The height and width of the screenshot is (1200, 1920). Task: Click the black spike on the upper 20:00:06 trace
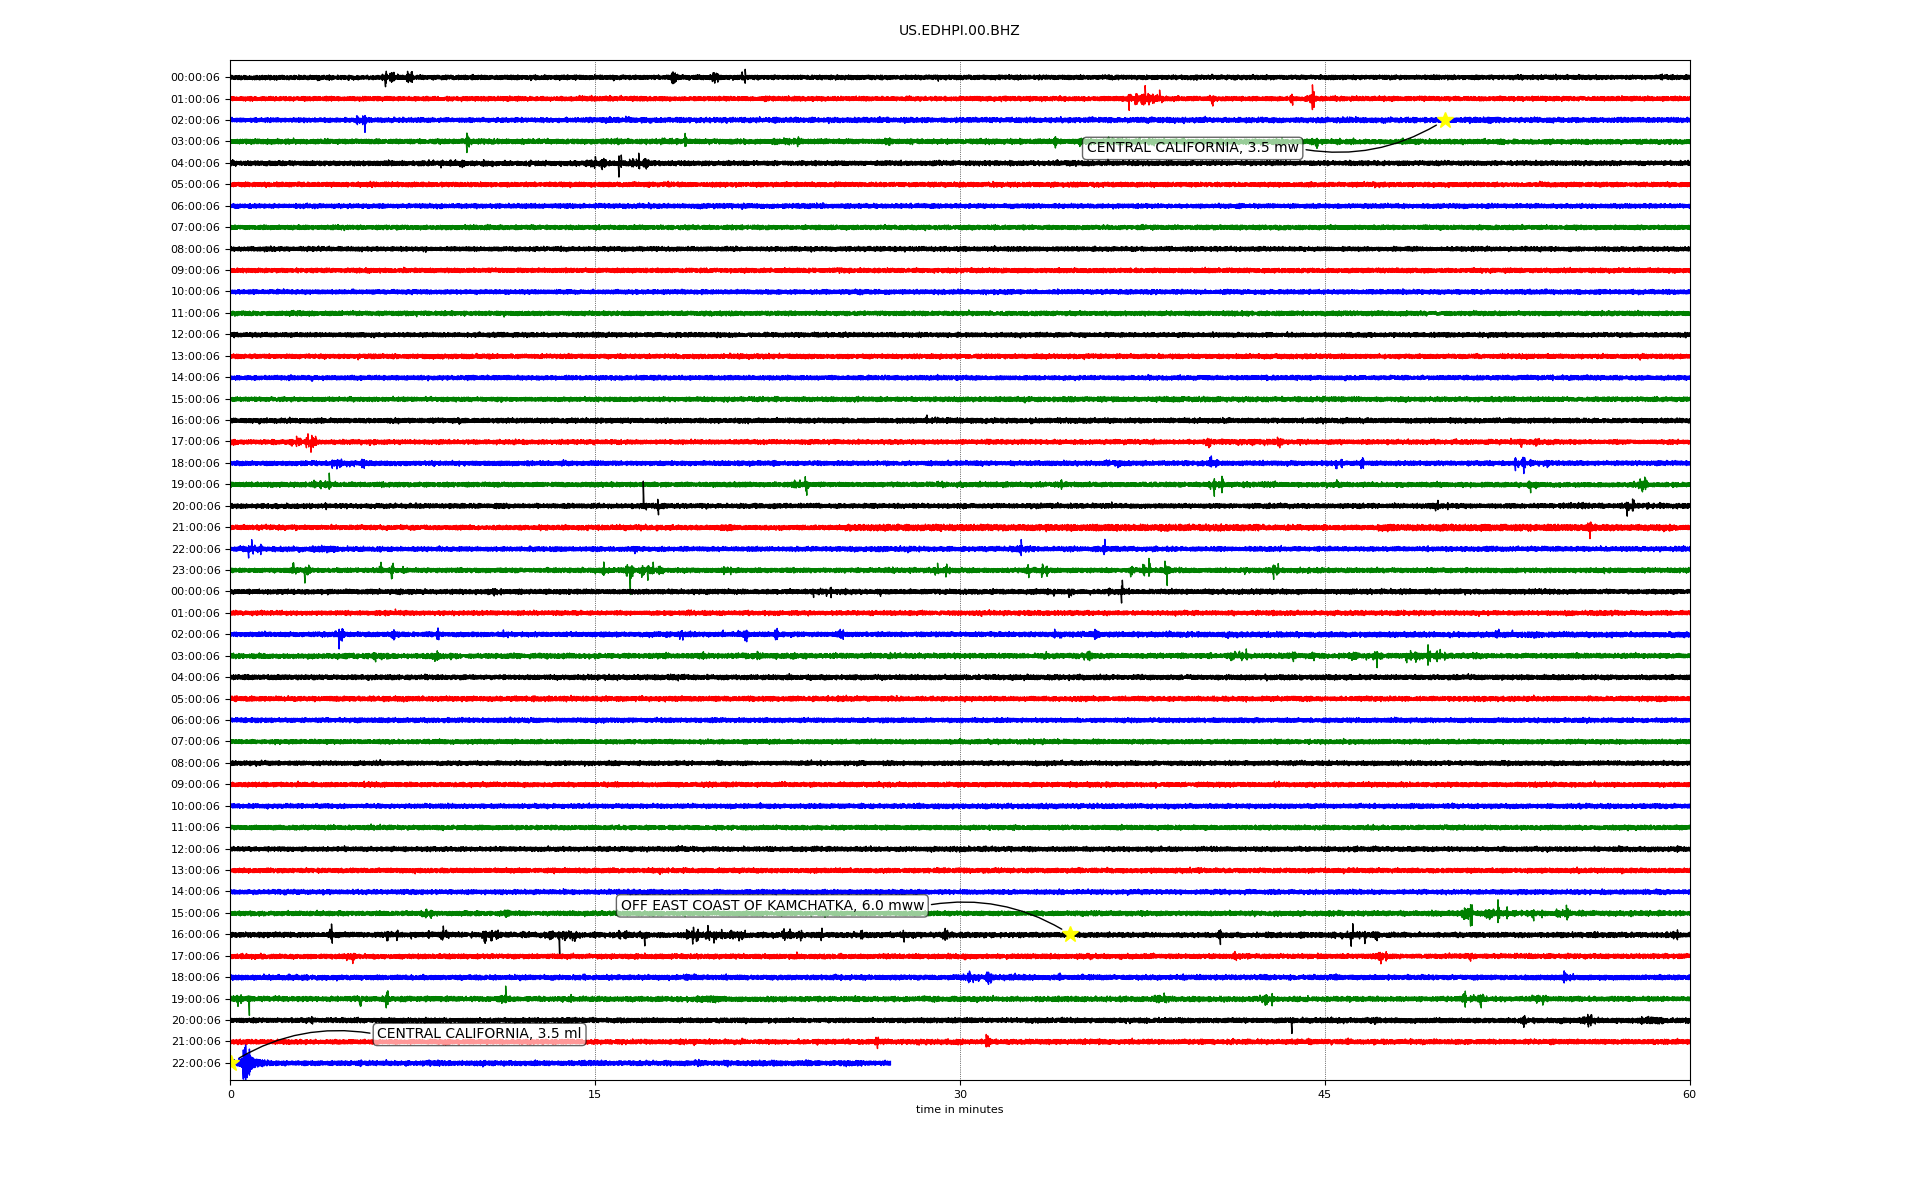pyautogui.click(x=643, y=494)
